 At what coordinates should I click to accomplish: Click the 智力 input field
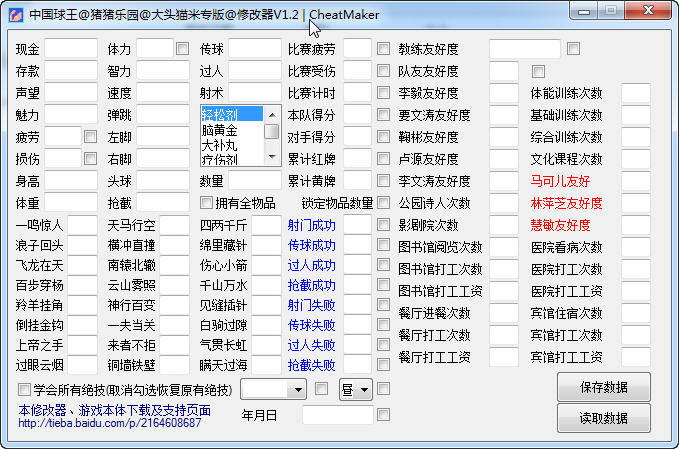pos(163,71)
